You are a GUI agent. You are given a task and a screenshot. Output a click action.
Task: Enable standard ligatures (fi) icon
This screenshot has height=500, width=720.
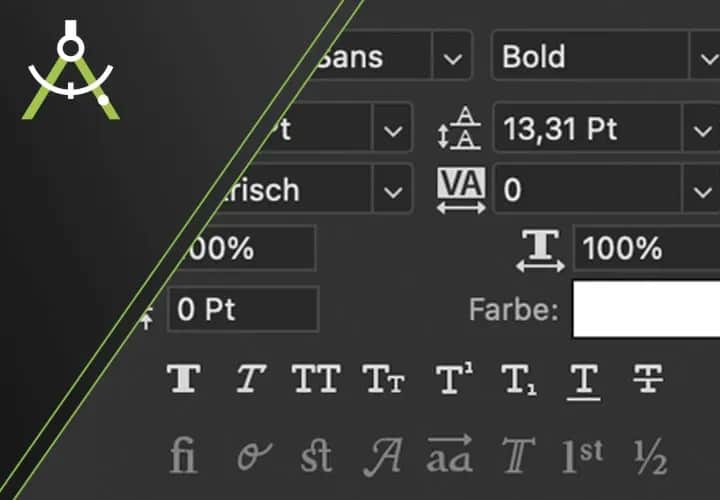[x=184, y=456]
